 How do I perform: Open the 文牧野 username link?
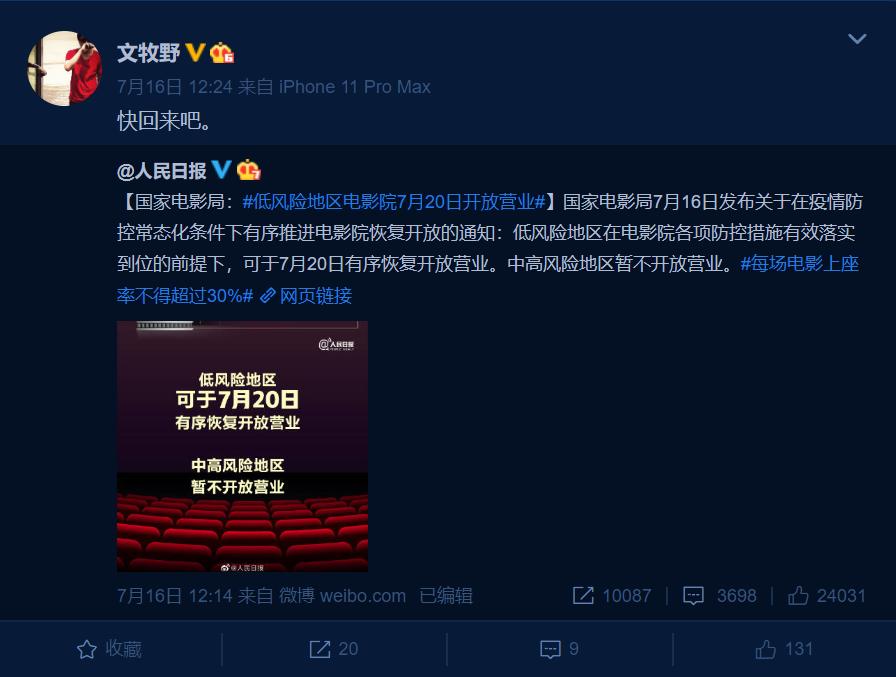point(148,53)
